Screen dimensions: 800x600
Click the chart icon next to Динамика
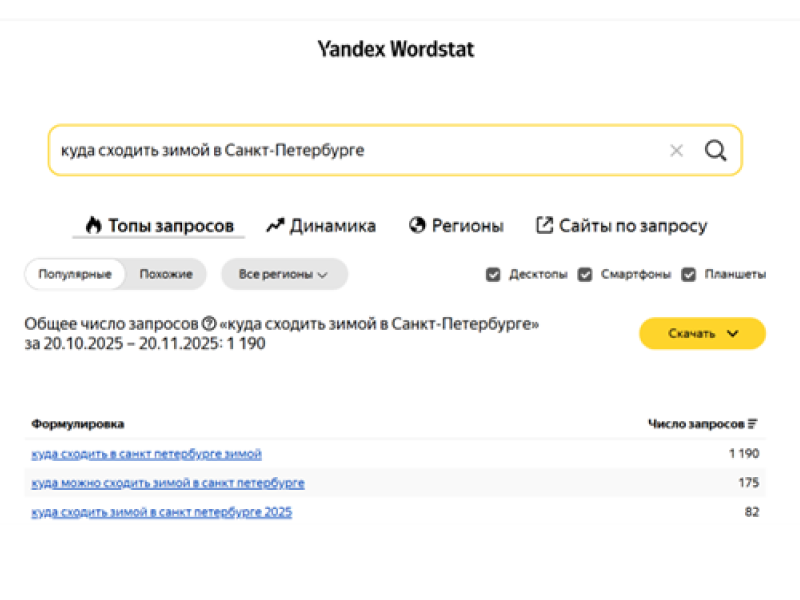[275, 225]
